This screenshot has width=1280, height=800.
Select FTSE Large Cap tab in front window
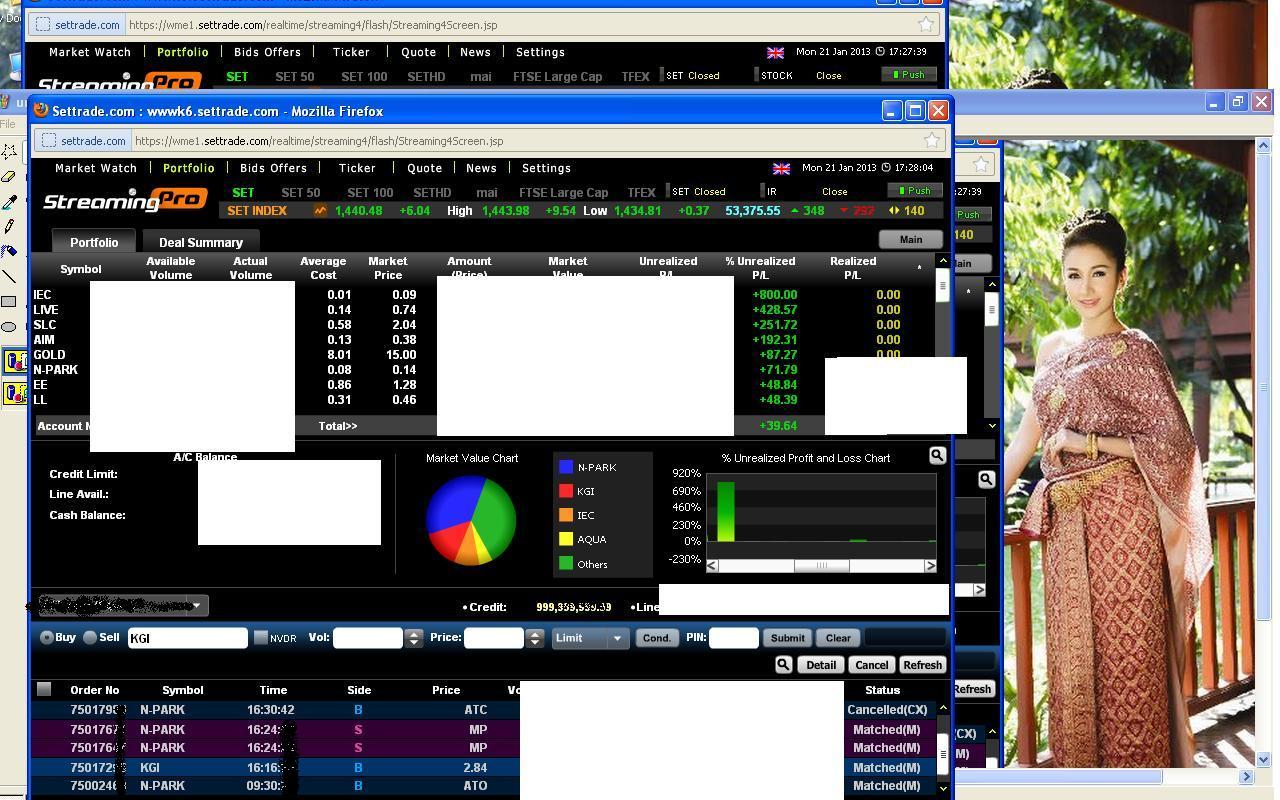[564, 192]
